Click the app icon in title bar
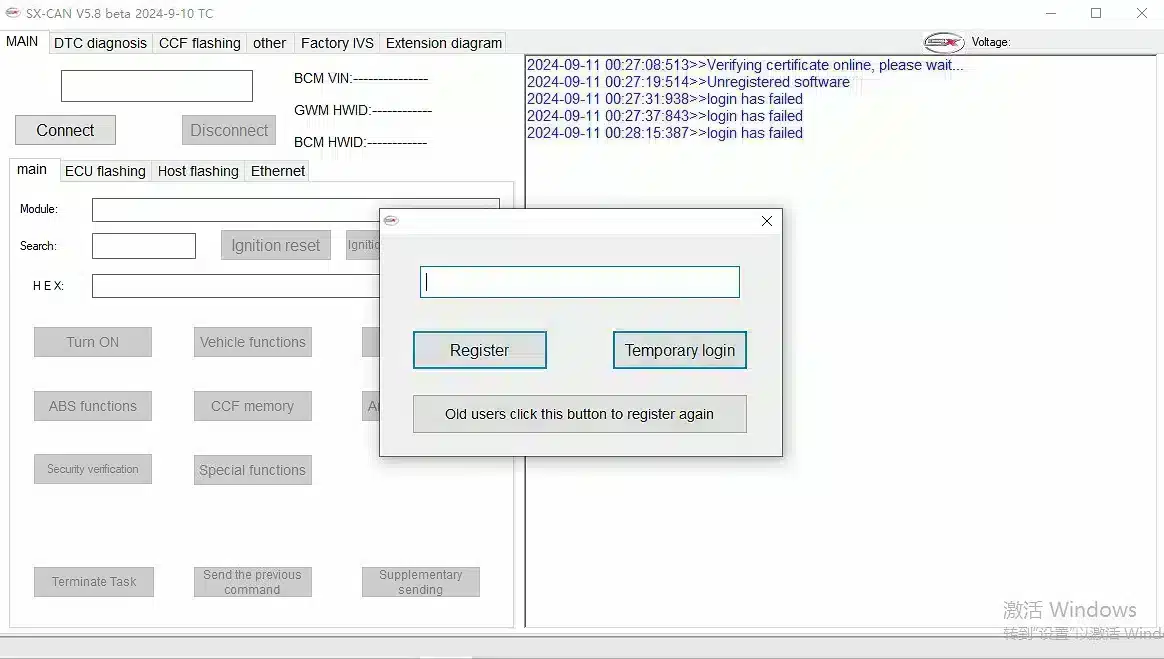1164x659 pixels. pos(13,13)
